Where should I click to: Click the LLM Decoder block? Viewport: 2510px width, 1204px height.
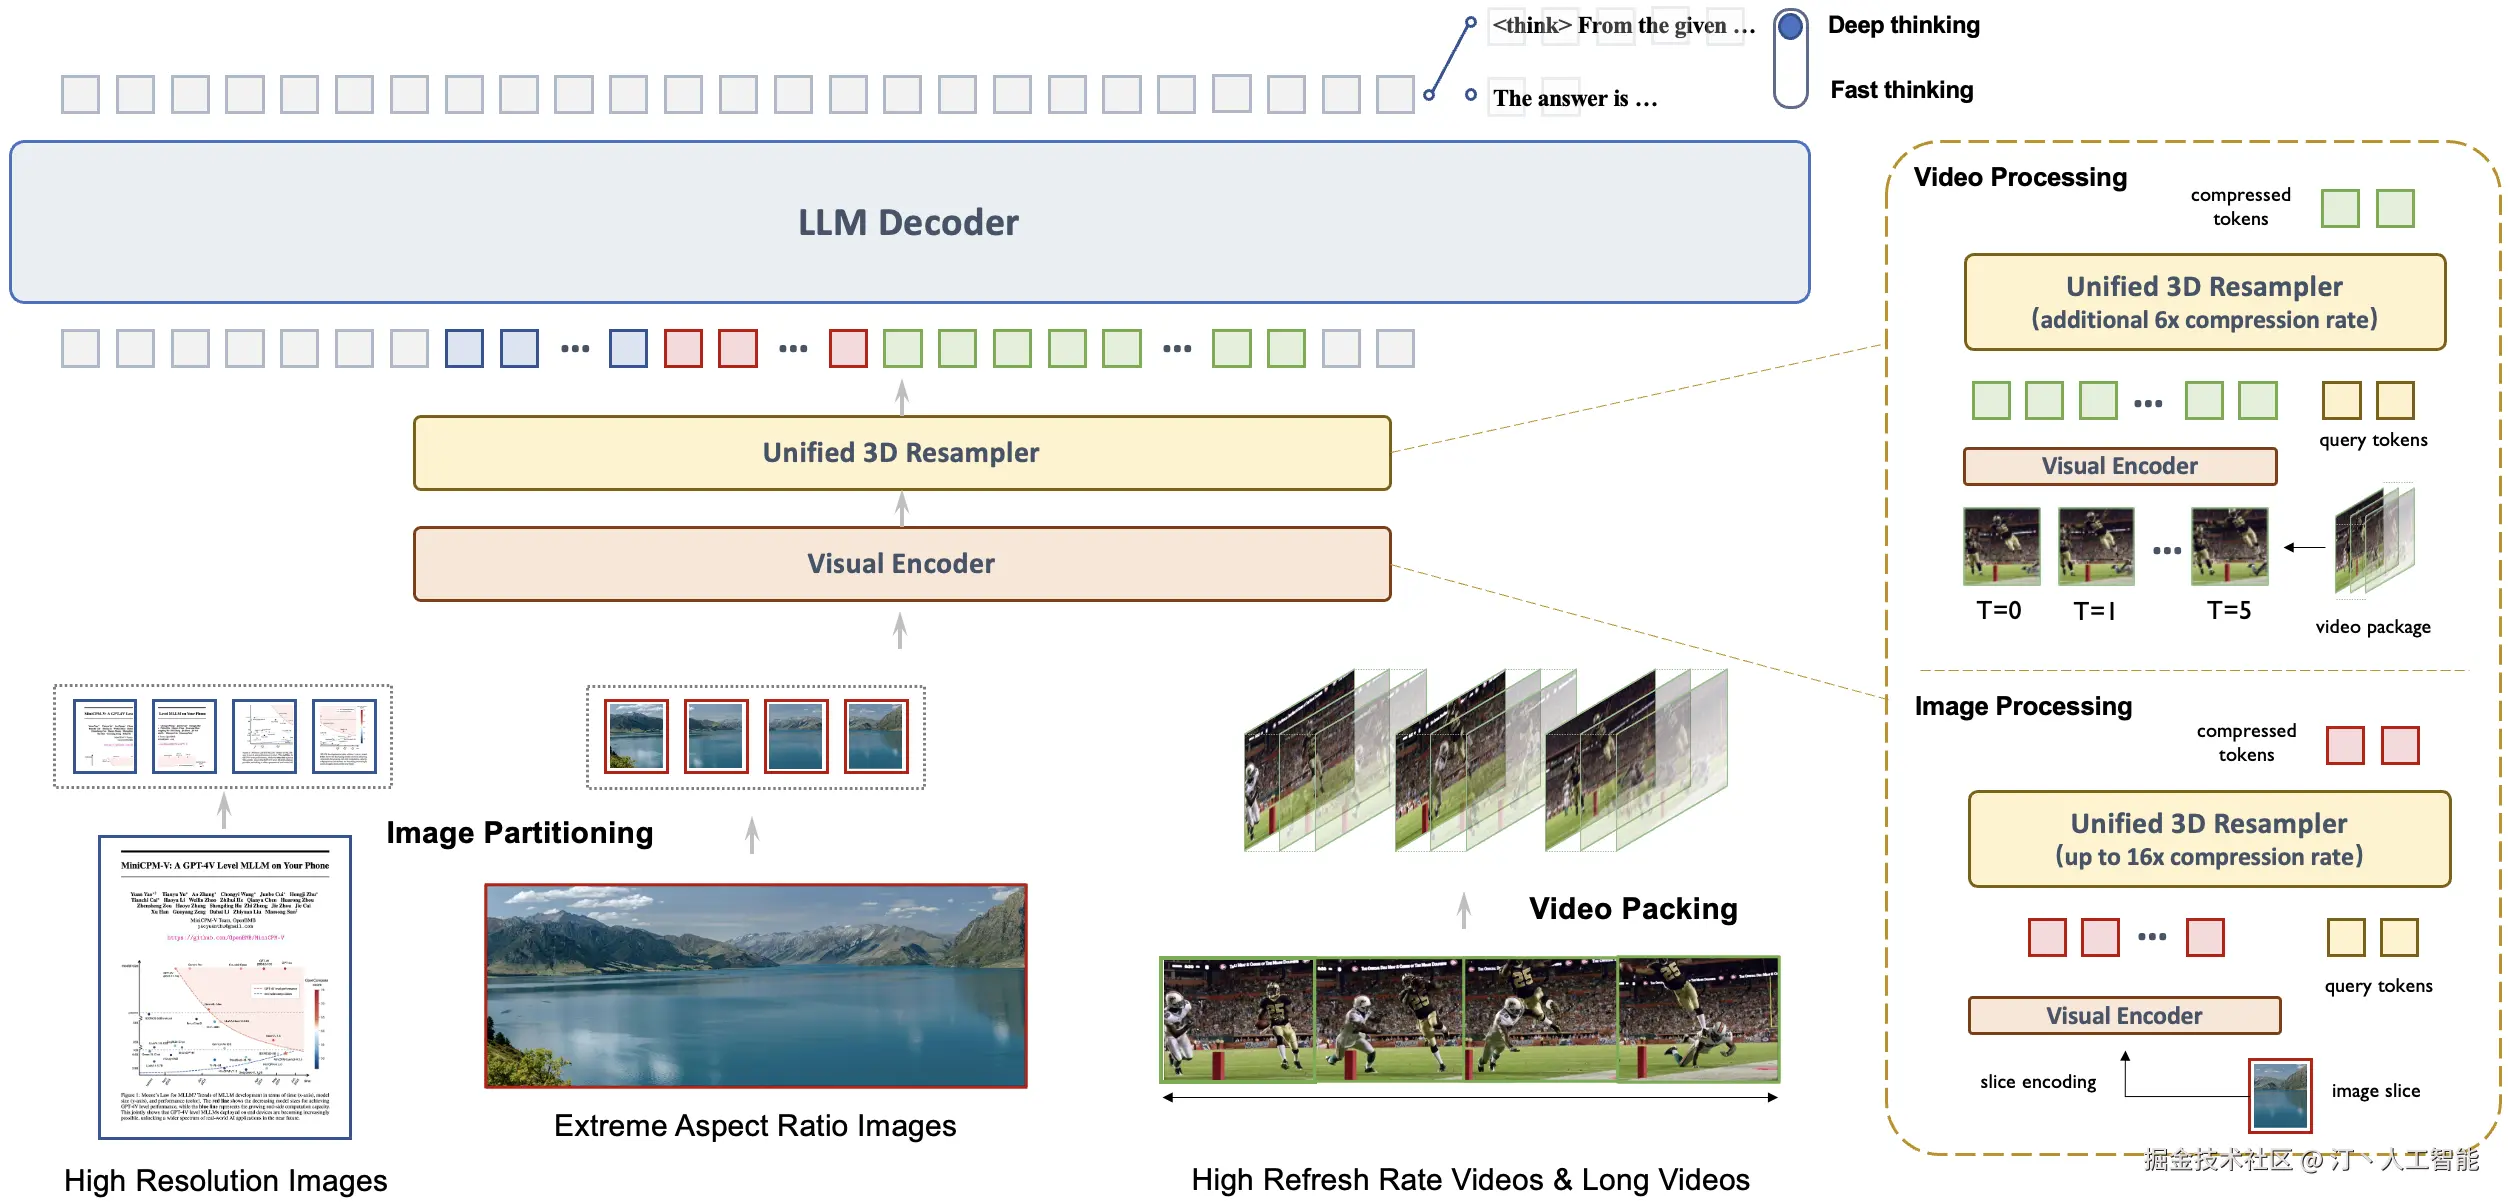click(x=908, y=222)
